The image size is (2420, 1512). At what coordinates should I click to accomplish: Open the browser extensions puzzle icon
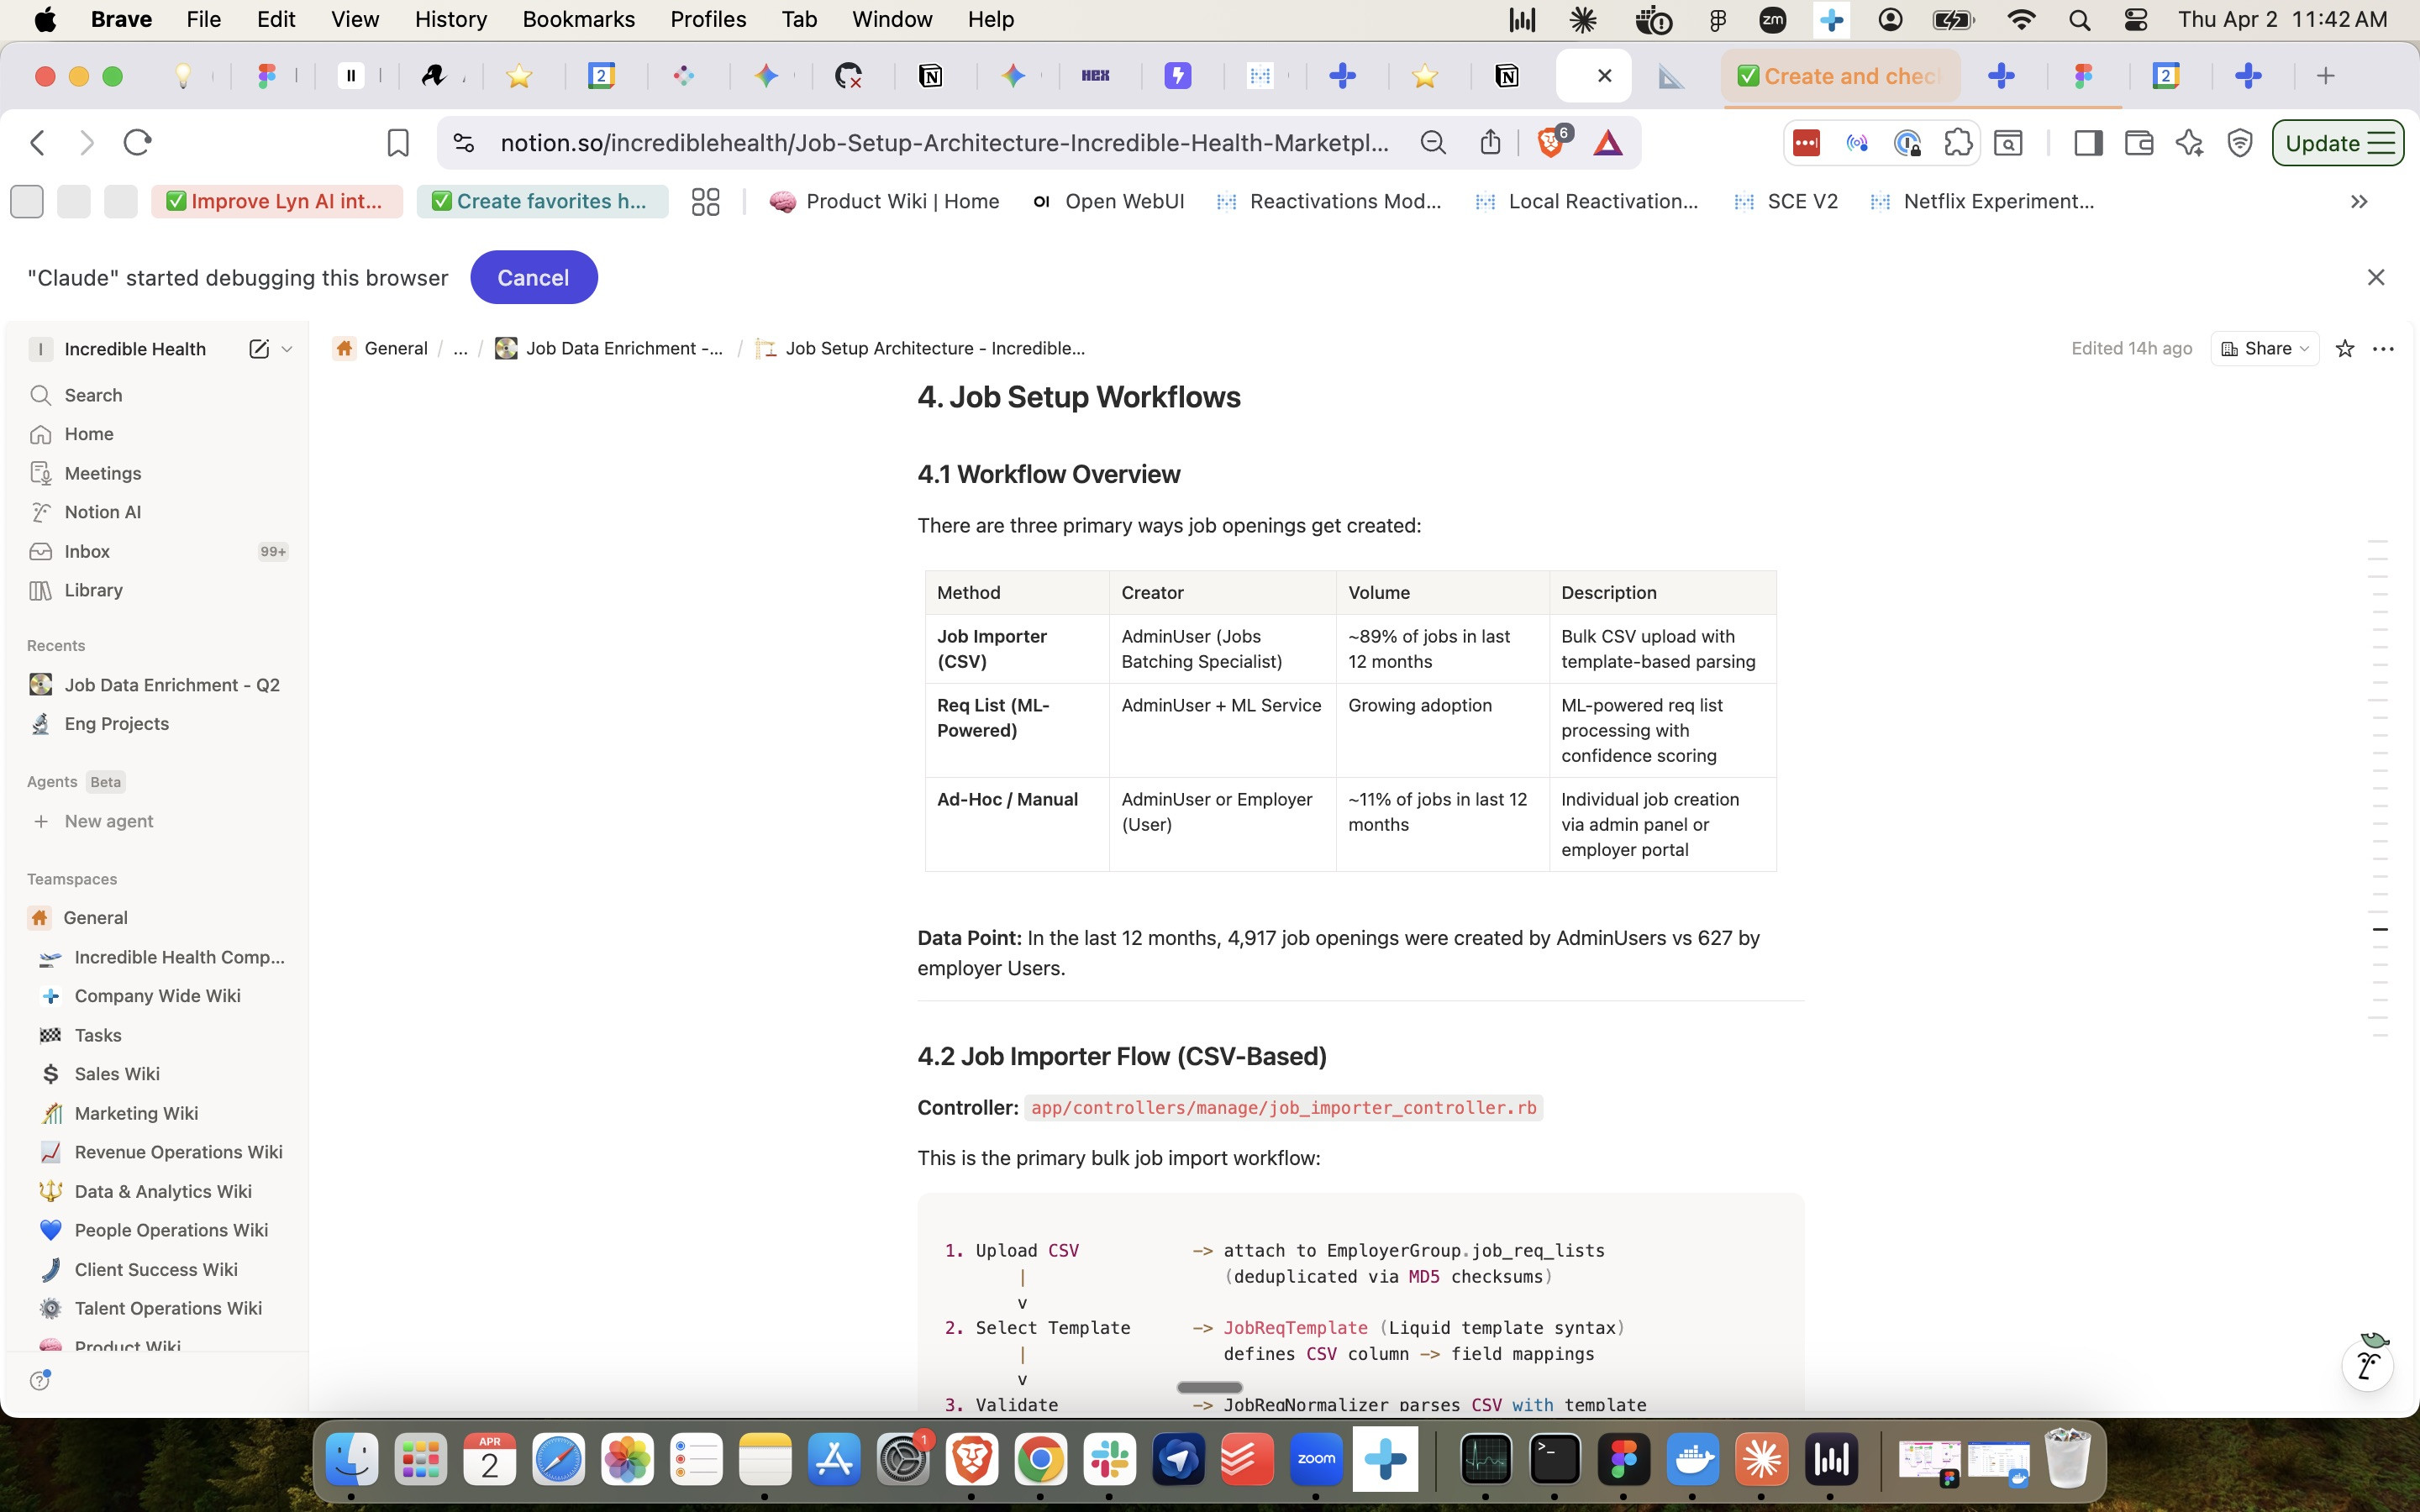point(1958,143)
